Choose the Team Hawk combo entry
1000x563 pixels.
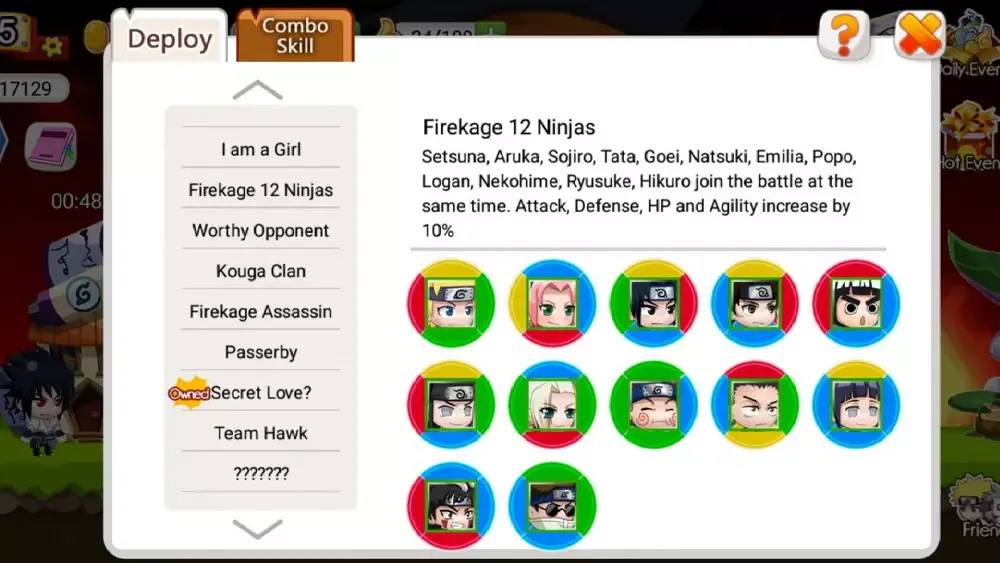click(x=261, y=433)
